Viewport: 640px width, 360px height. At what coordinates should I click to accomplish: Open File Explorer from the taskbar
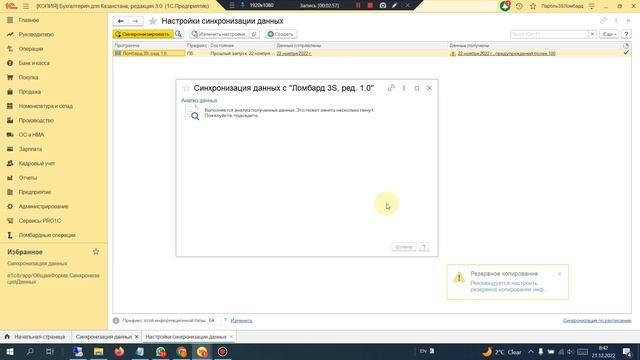coord(98,352)
